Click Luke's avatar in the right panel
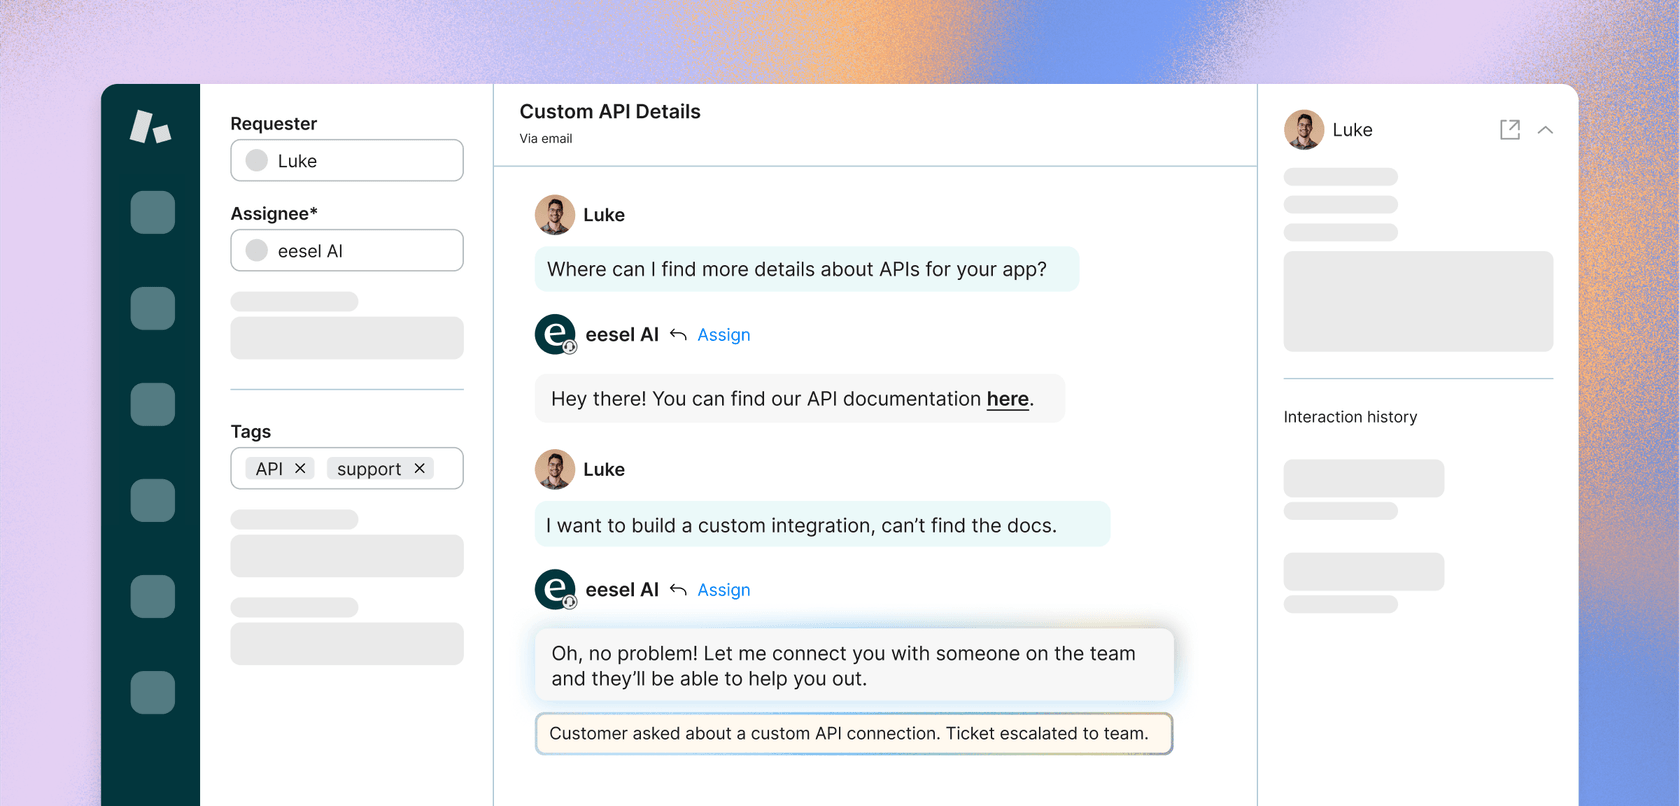The width and height of the screenshot is (1680, 806). 1304,130
